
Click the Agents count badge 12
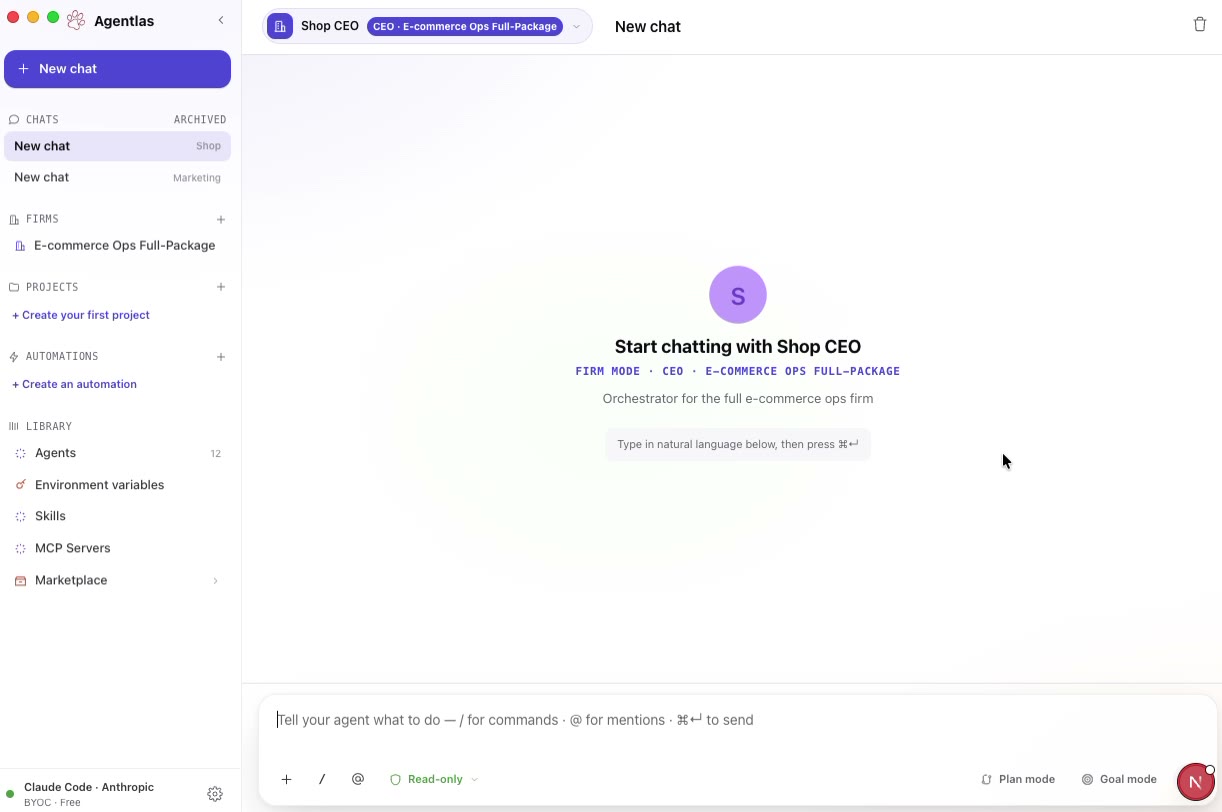(215, 454)
